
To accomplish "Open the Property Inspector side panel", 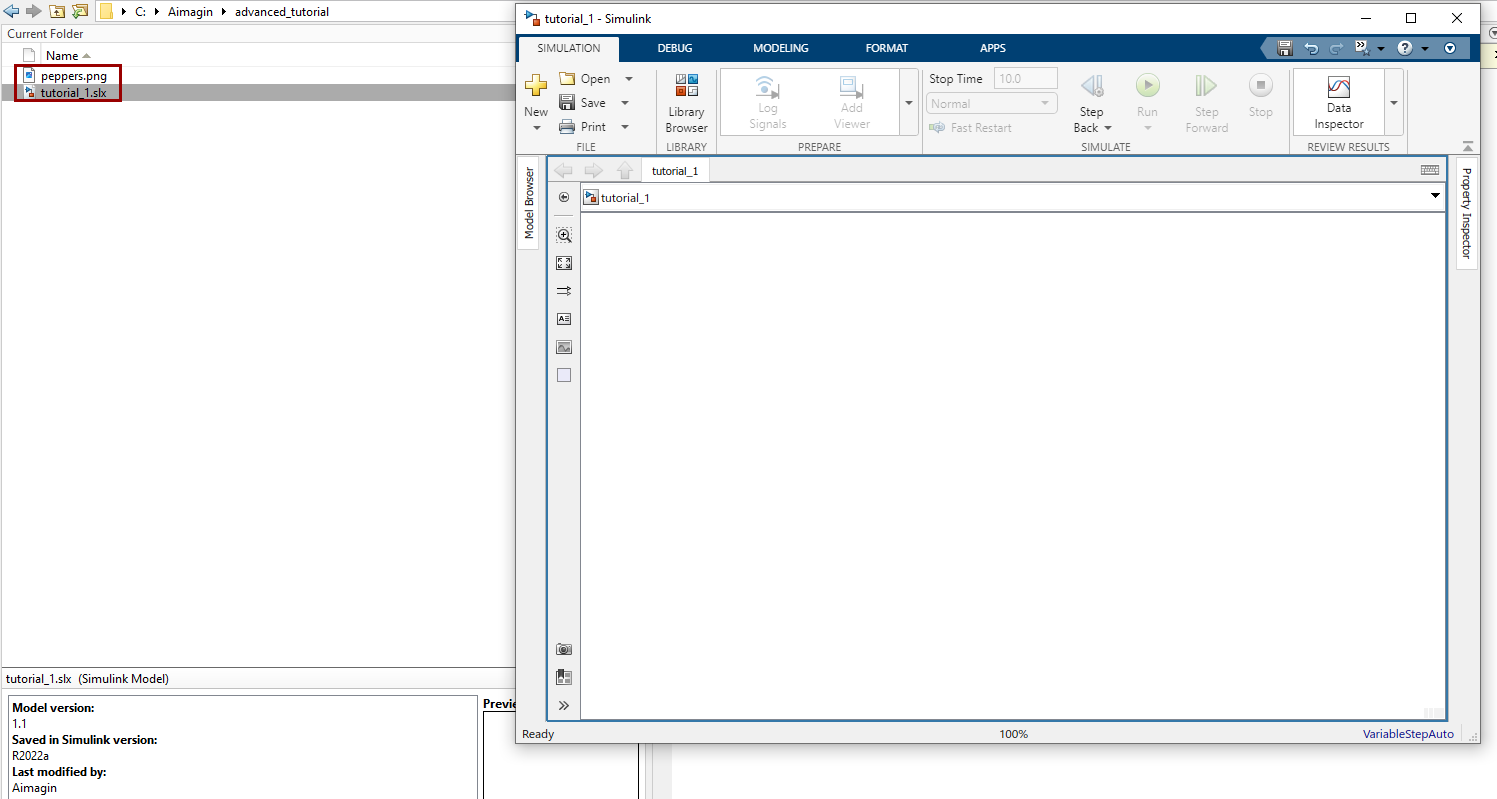I will pyautogui.click(x=1466, y=213).
